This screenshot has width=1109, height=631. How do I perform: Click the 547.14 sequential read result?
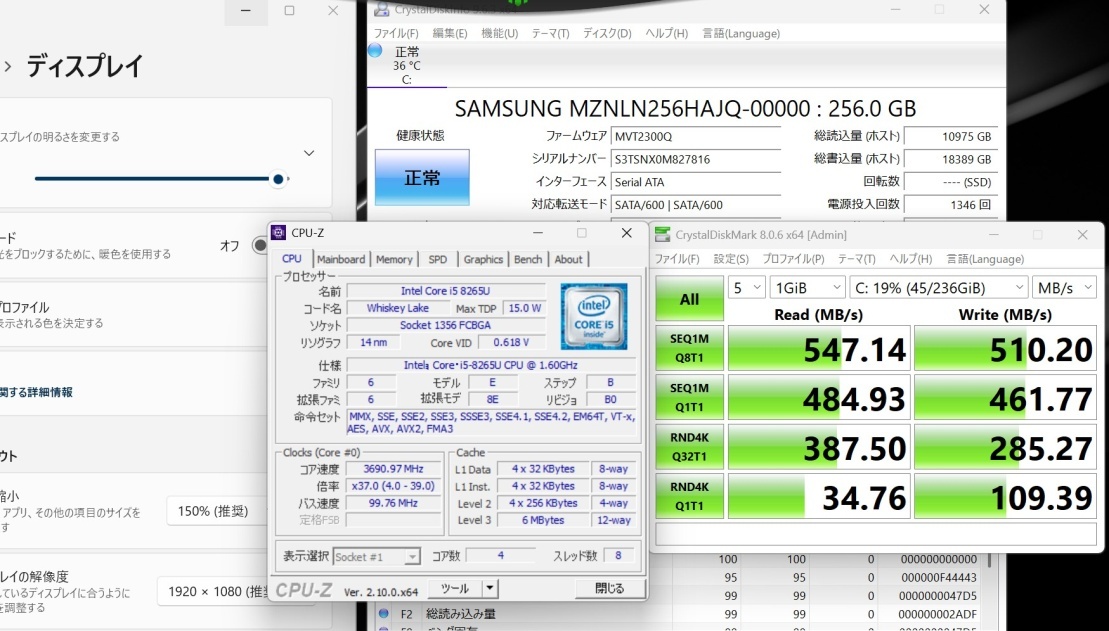point(820,348)
